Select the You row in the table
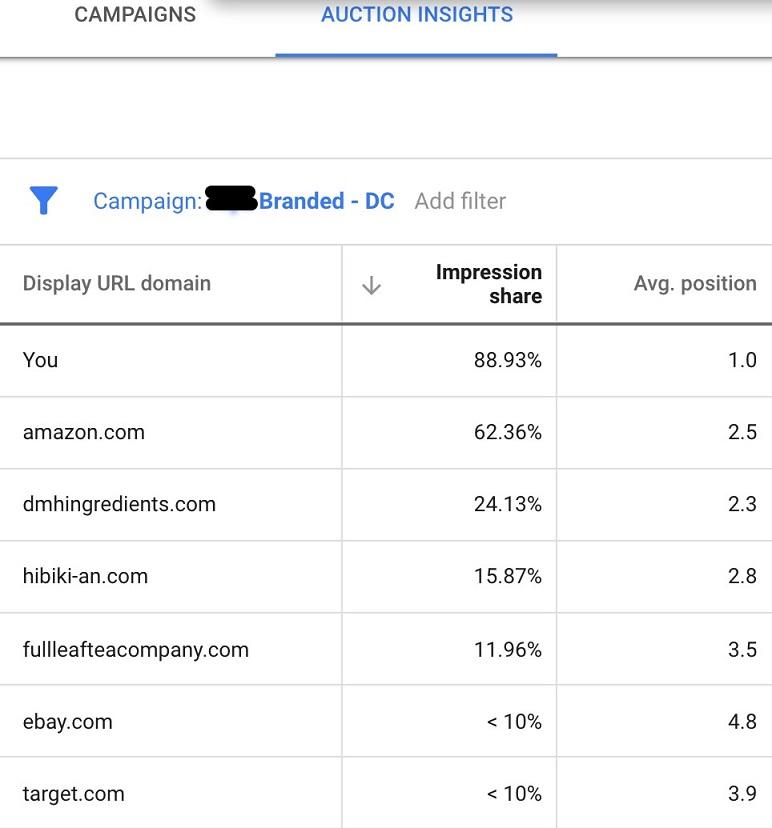 pyautogui.click(x=40, y=360)
